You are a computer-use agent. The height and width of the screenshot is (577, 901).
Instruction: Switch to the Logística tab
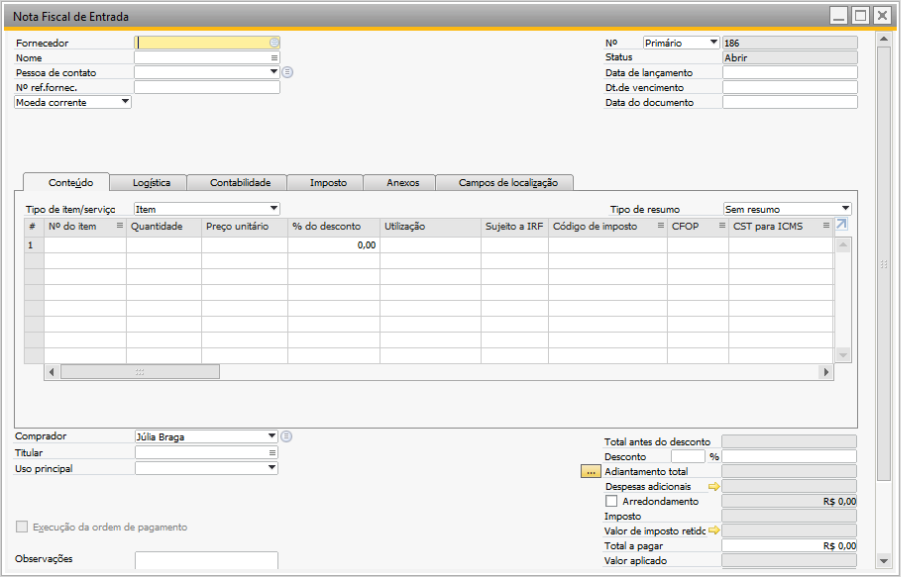coord(151,182)
